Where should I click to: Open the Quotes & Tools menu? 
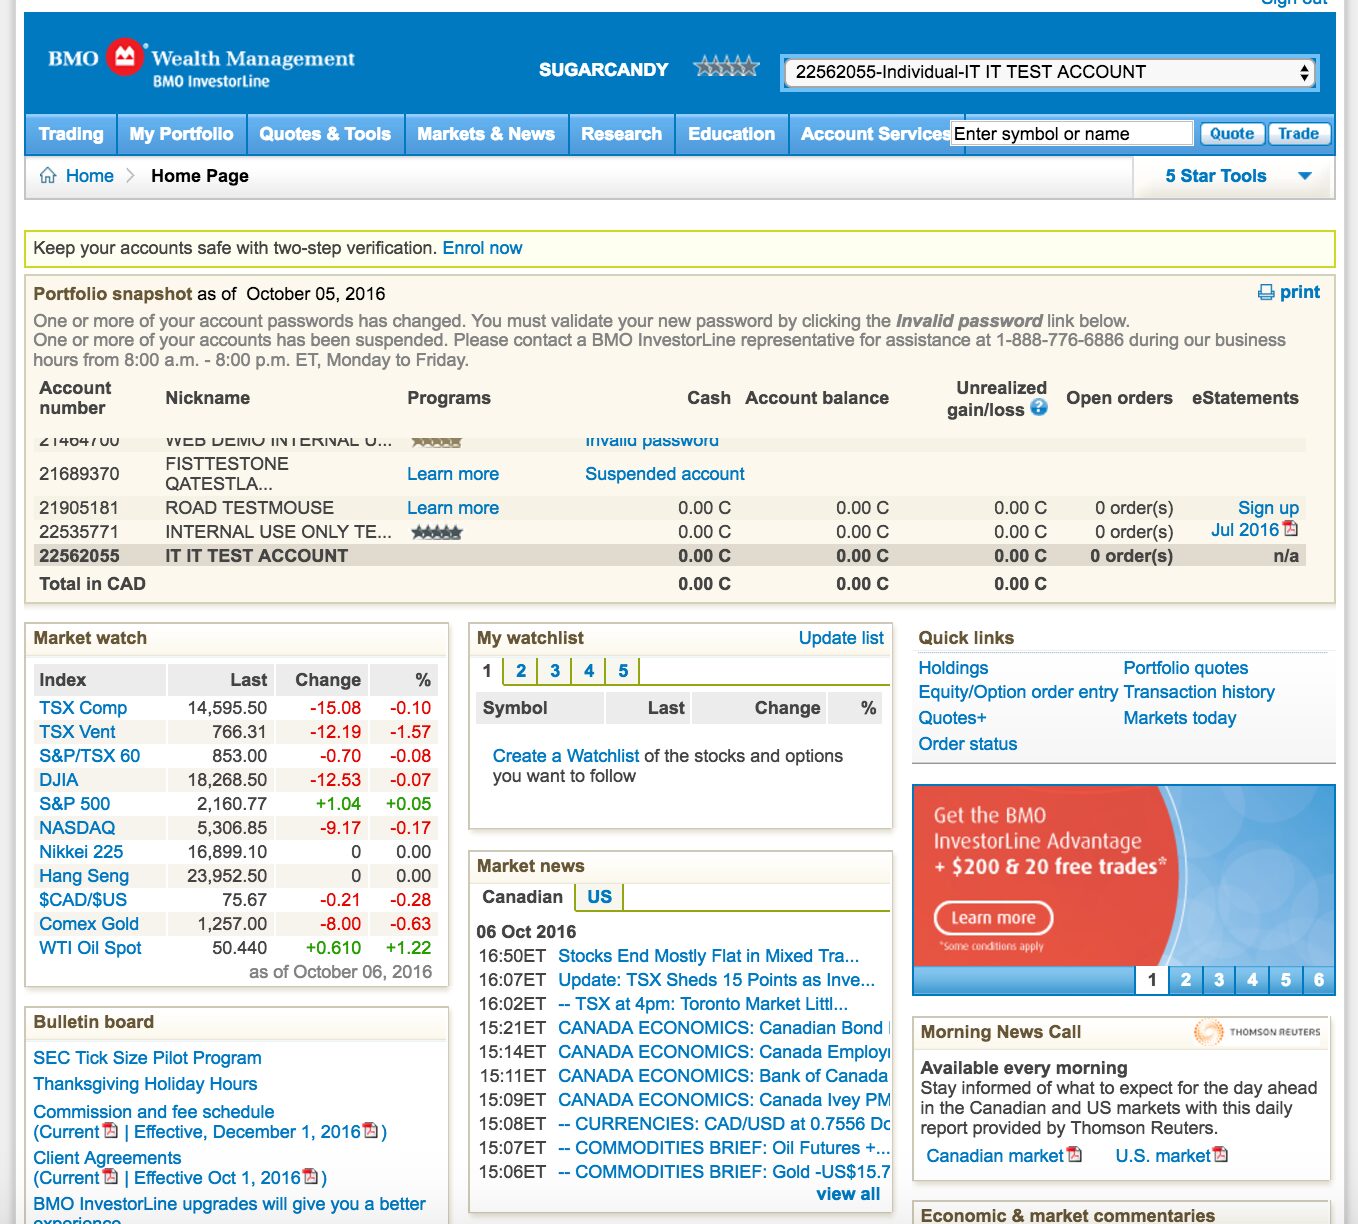325,134
